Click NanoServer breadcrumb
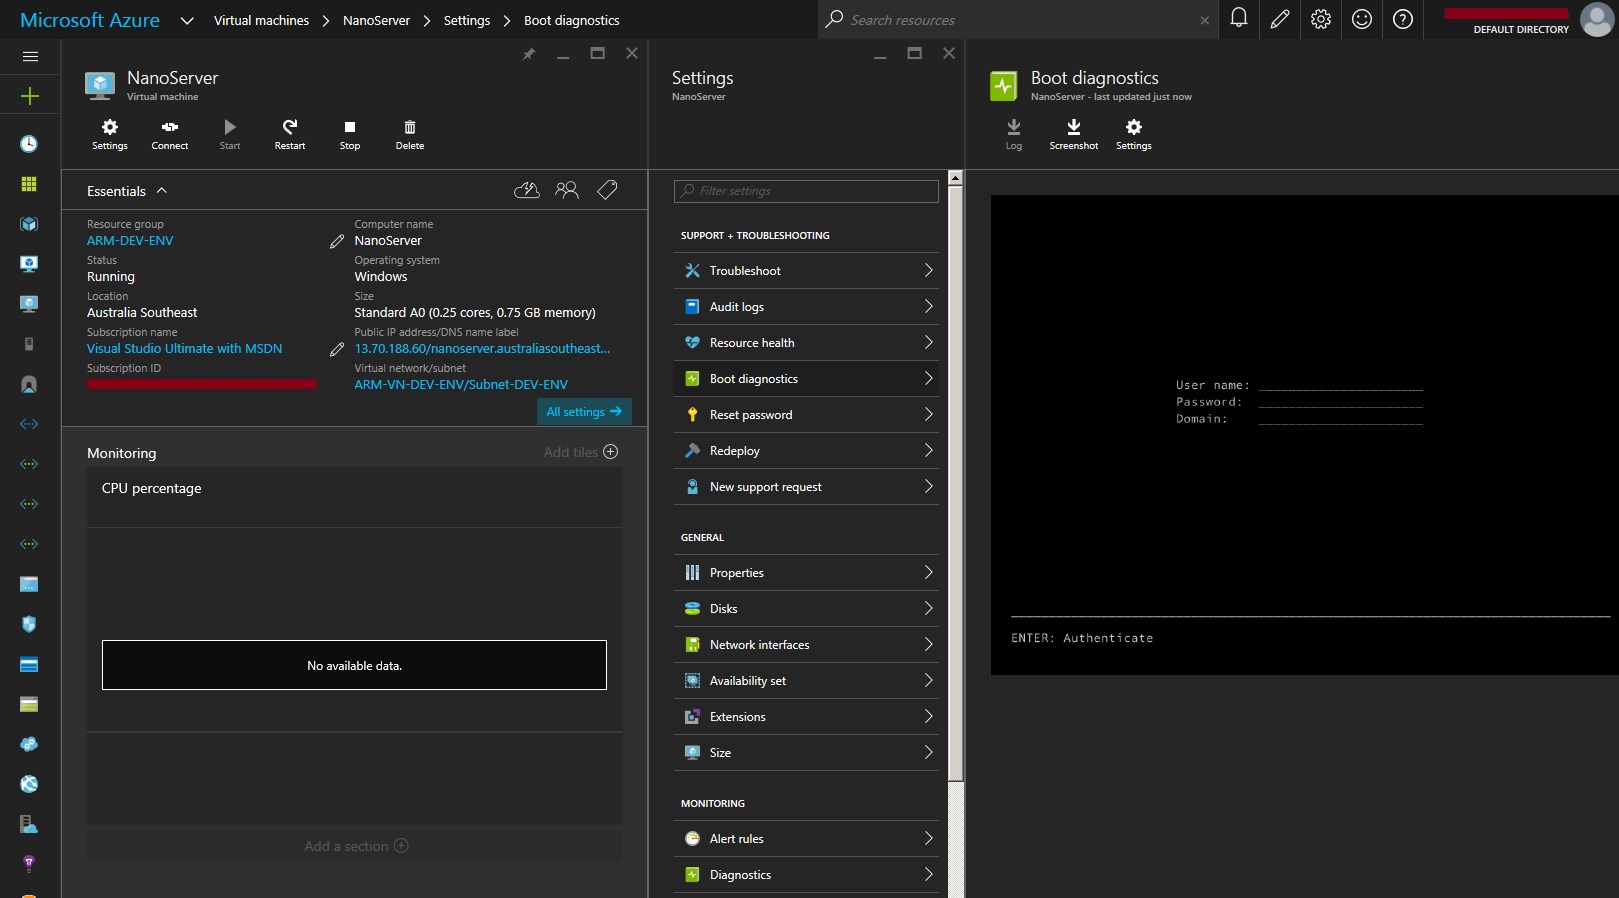 coord(376,20)
